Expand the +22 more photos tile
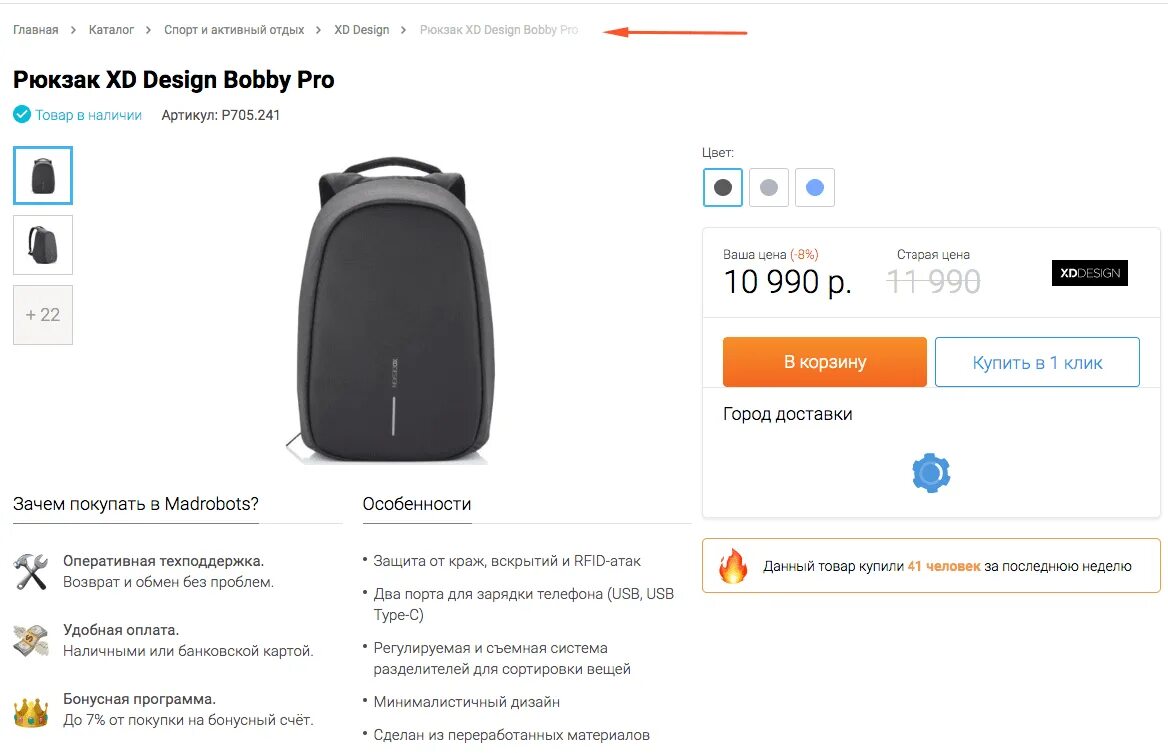Viewport: 1168px width, 753px height. coord(42,315)
